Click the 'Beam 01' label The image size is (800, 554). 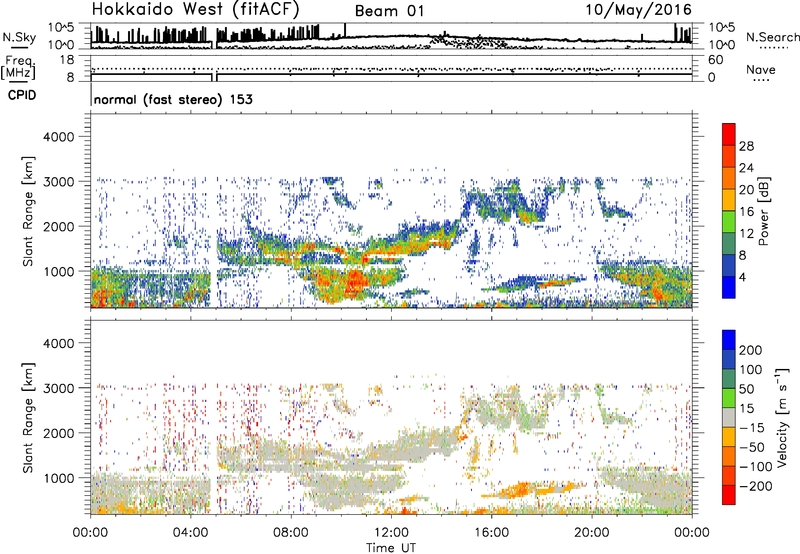[389, 11]
